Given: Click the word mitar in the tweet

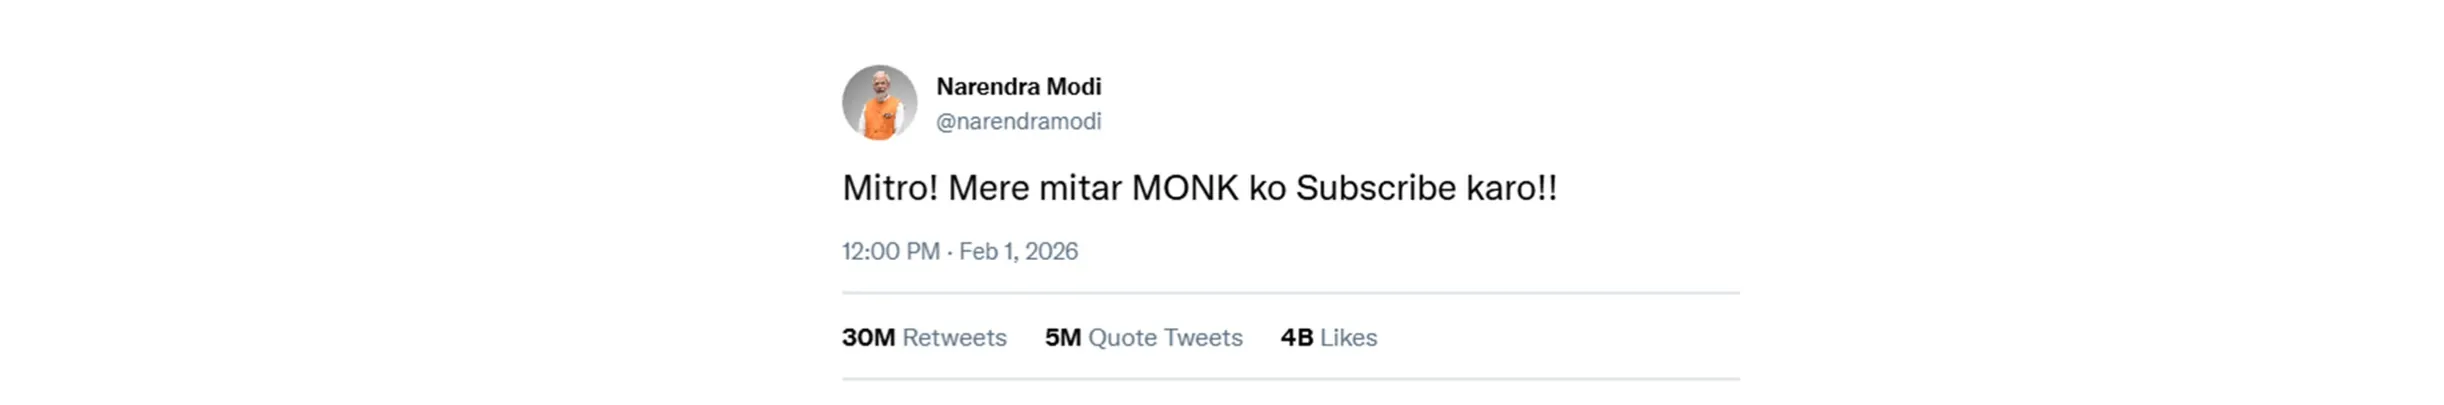Looking at the screenshot, I should click(1080, 188).
